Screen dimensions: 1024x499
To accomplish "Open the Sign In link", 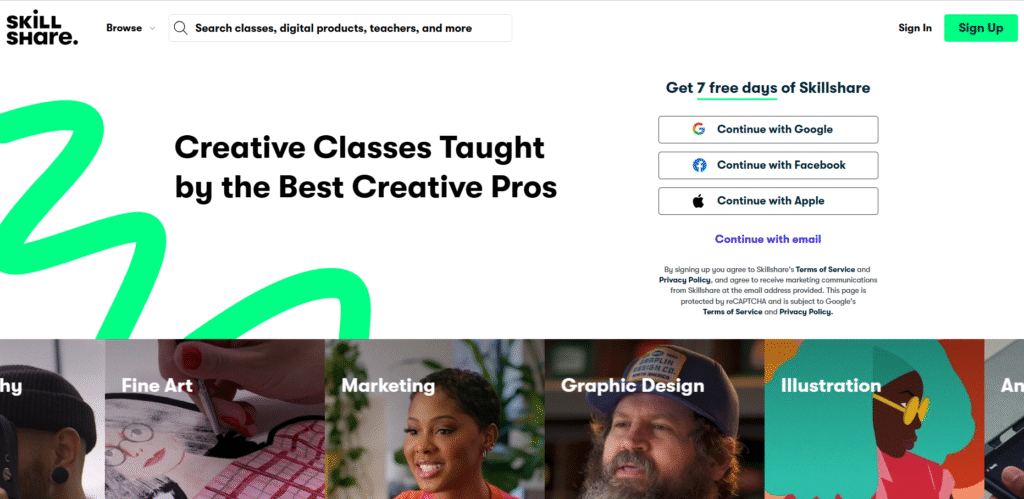I will point(915,28).
